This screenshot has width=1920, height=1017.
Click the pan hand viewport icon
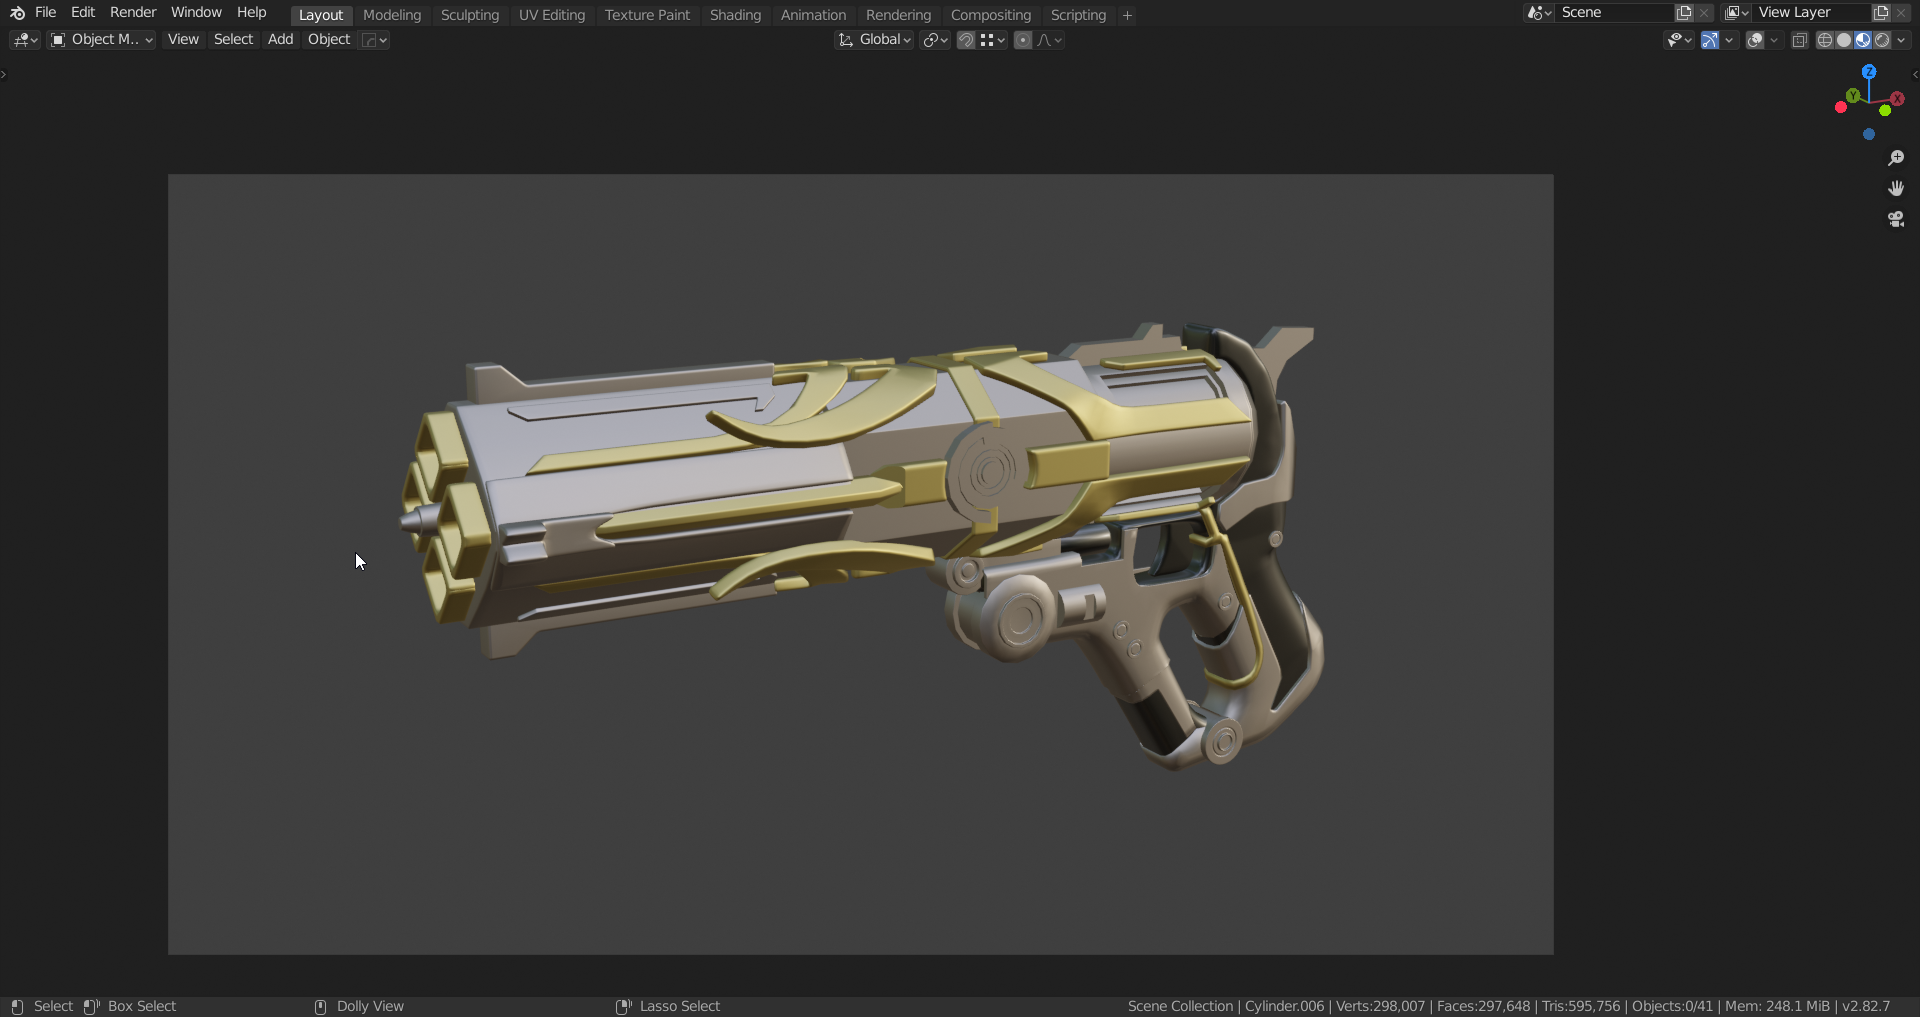1895,188
